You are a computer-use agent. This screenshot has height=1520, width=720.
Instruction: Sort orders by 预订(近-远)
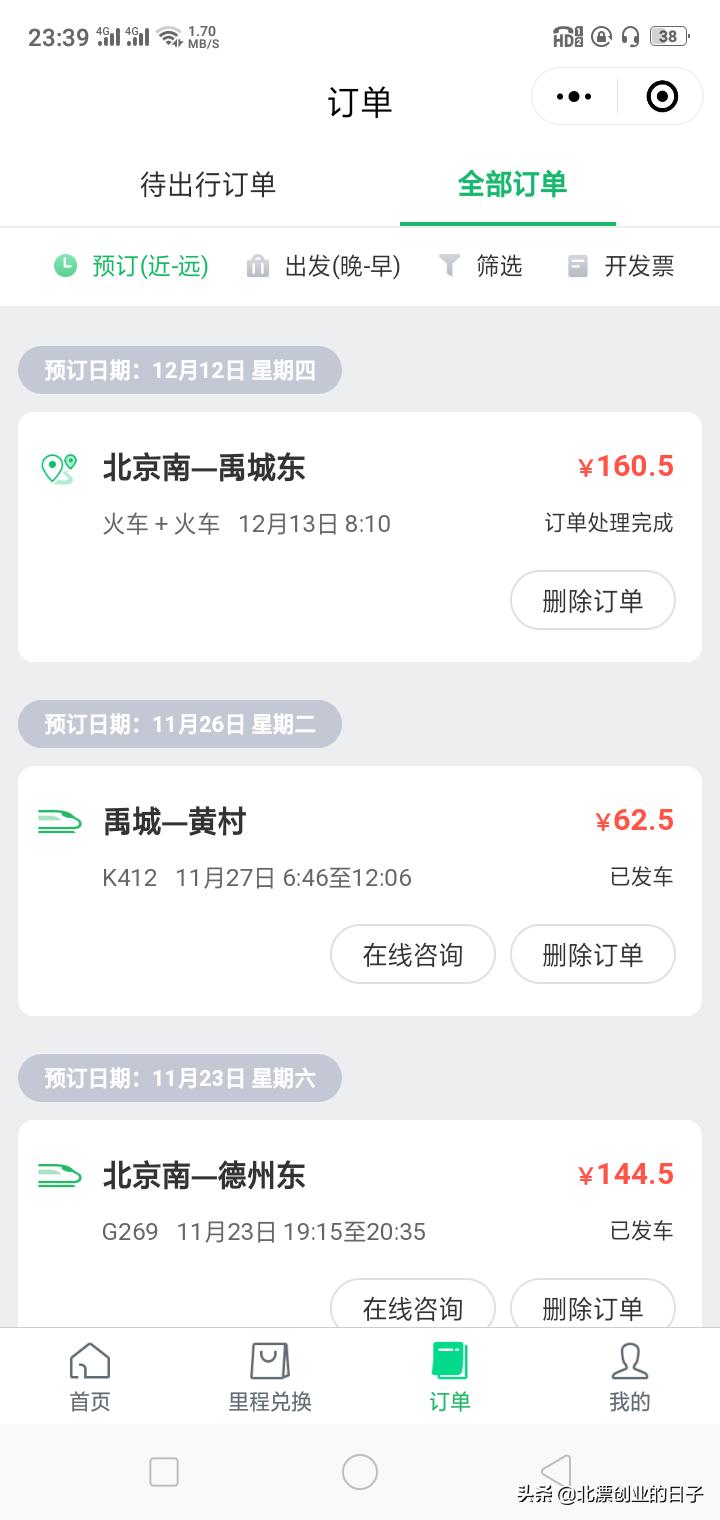tap(150, 266)
